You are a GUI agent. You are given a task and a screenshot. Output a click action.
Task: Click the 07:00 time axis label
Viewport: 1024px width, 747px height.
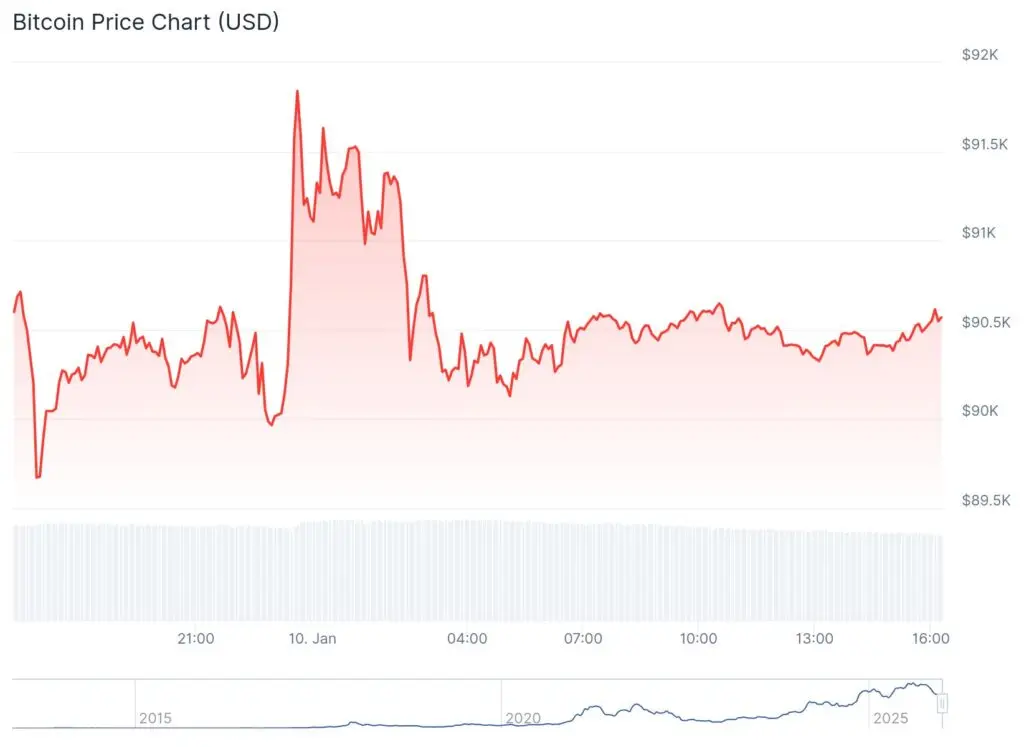pyautogui.click(x=583, y=638)
